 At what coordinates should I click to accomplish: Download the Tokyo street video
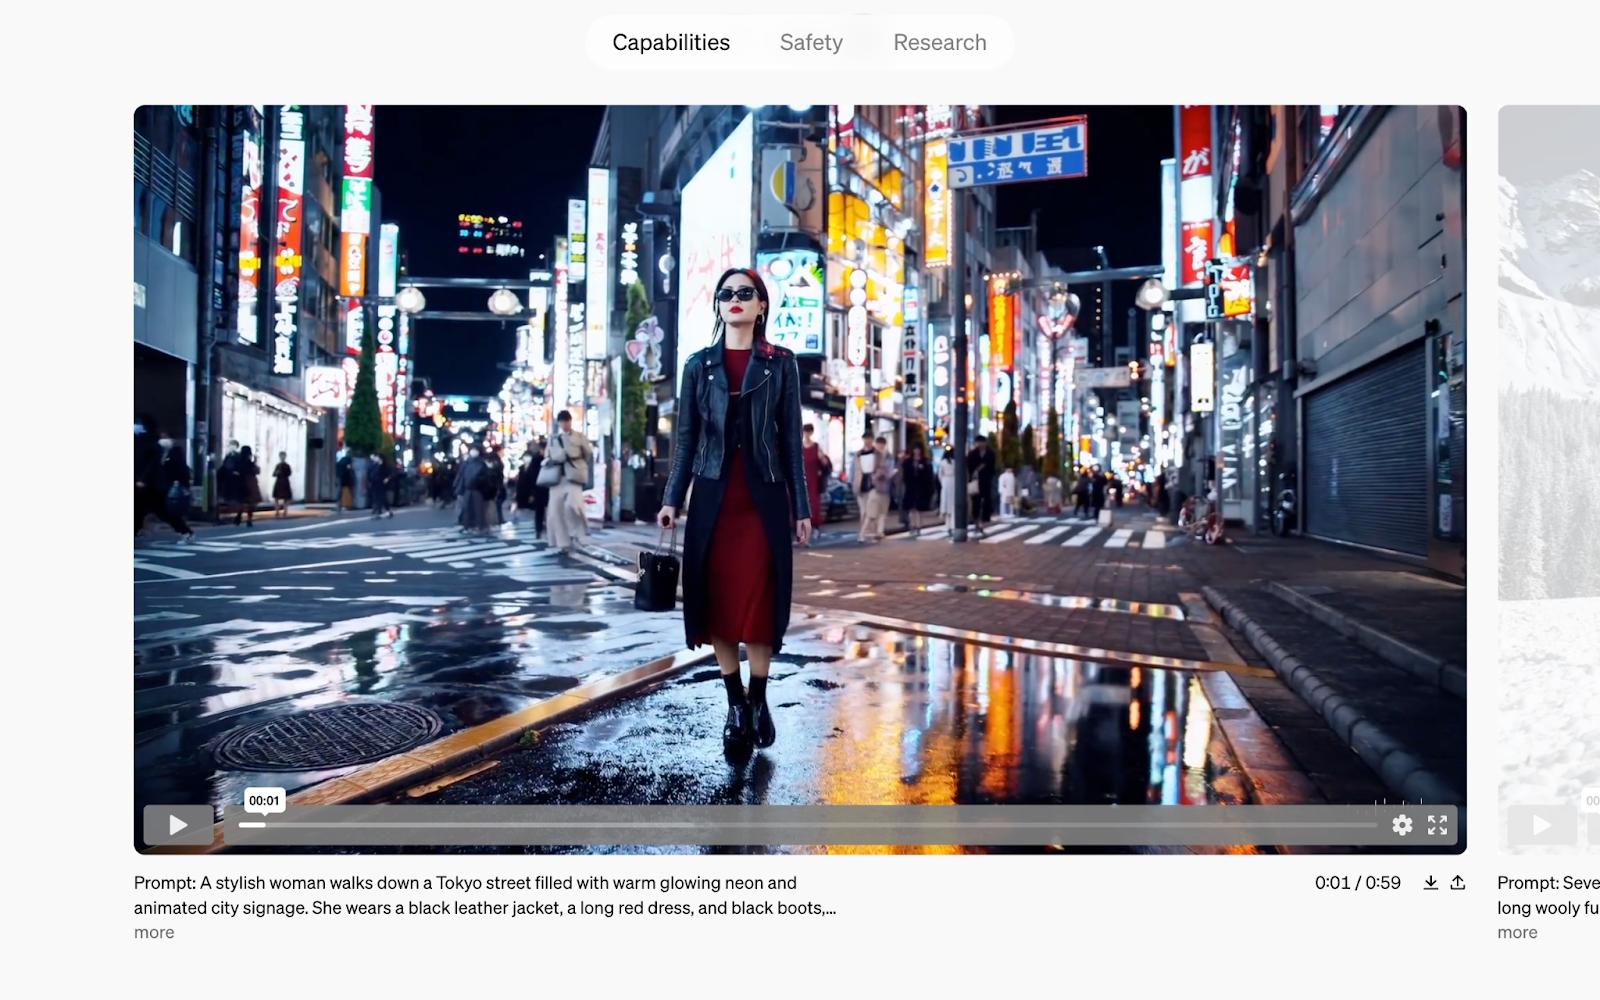(x=1431, y=882)
